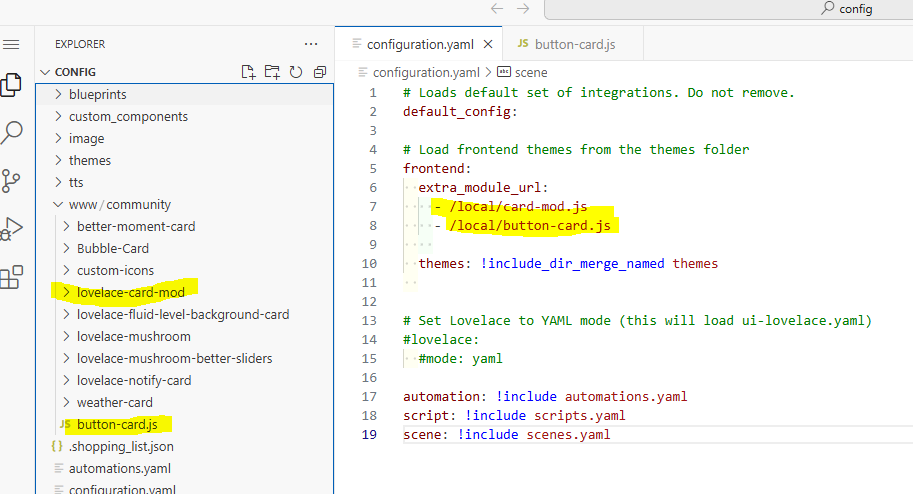Viewport: 913px width, 494px height.
Task: Open the Search view in activity bar
Action: (12, 132)
